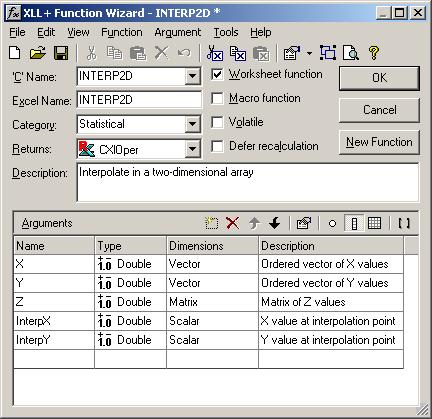The height and width of the screenshot is (419, 432).
Task: Select the Matrix grid icon
Action: [x=374, y=223]
